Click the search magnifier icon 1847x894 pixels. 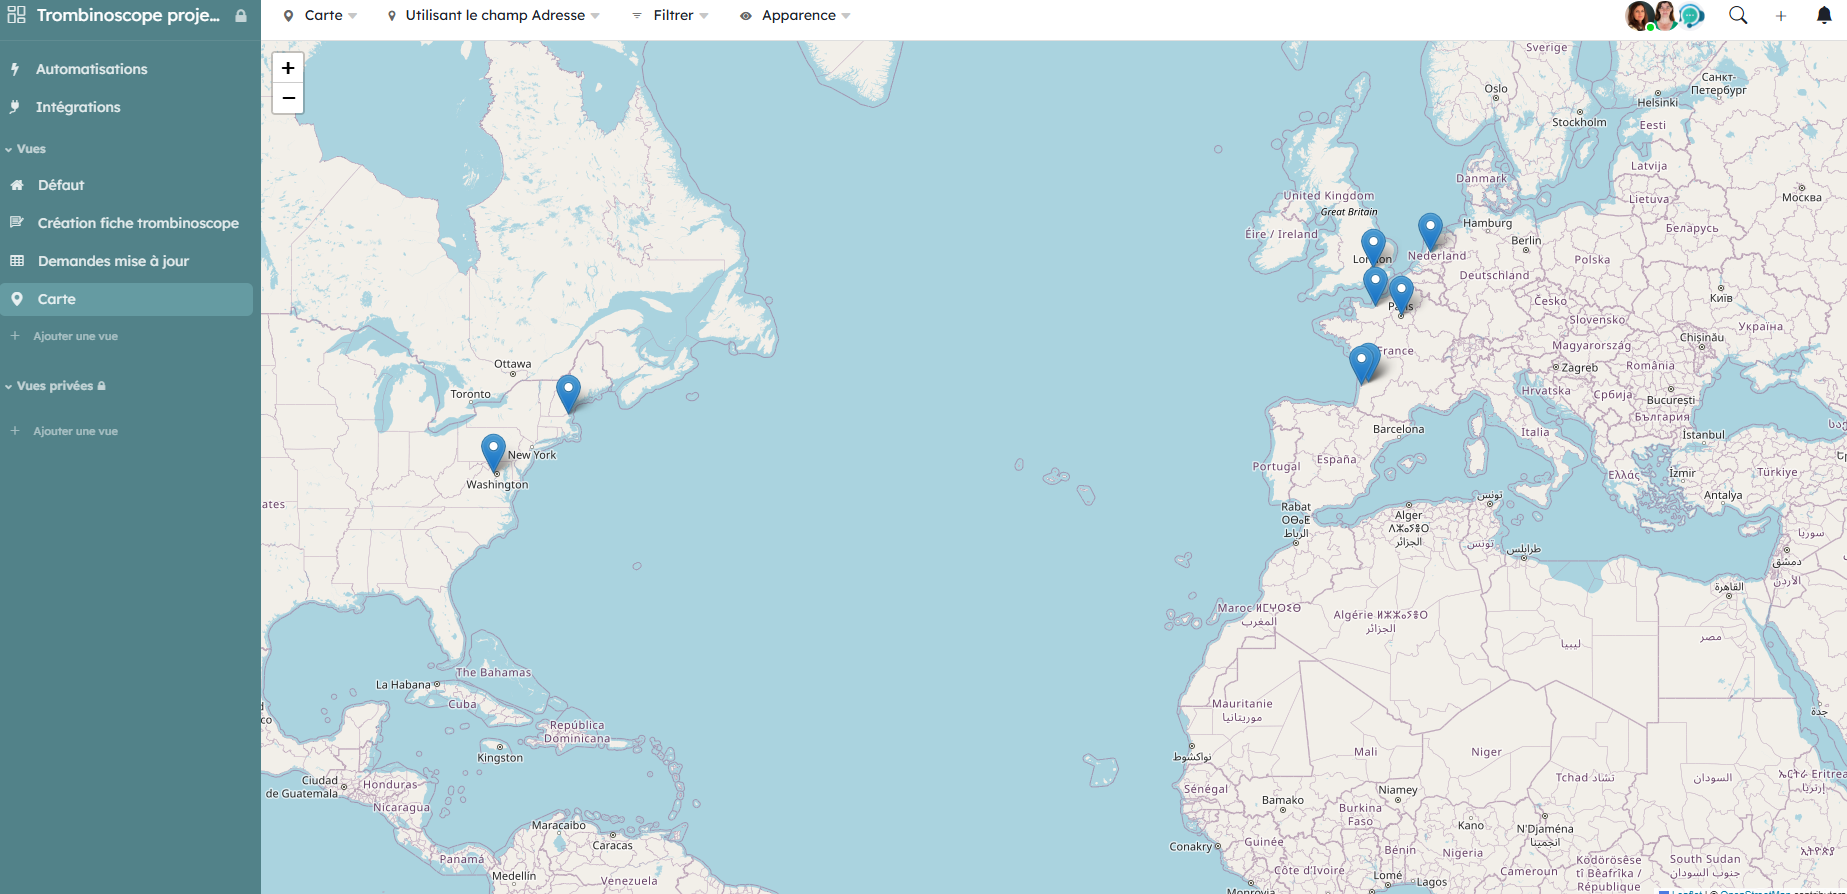click(1738, 15)
